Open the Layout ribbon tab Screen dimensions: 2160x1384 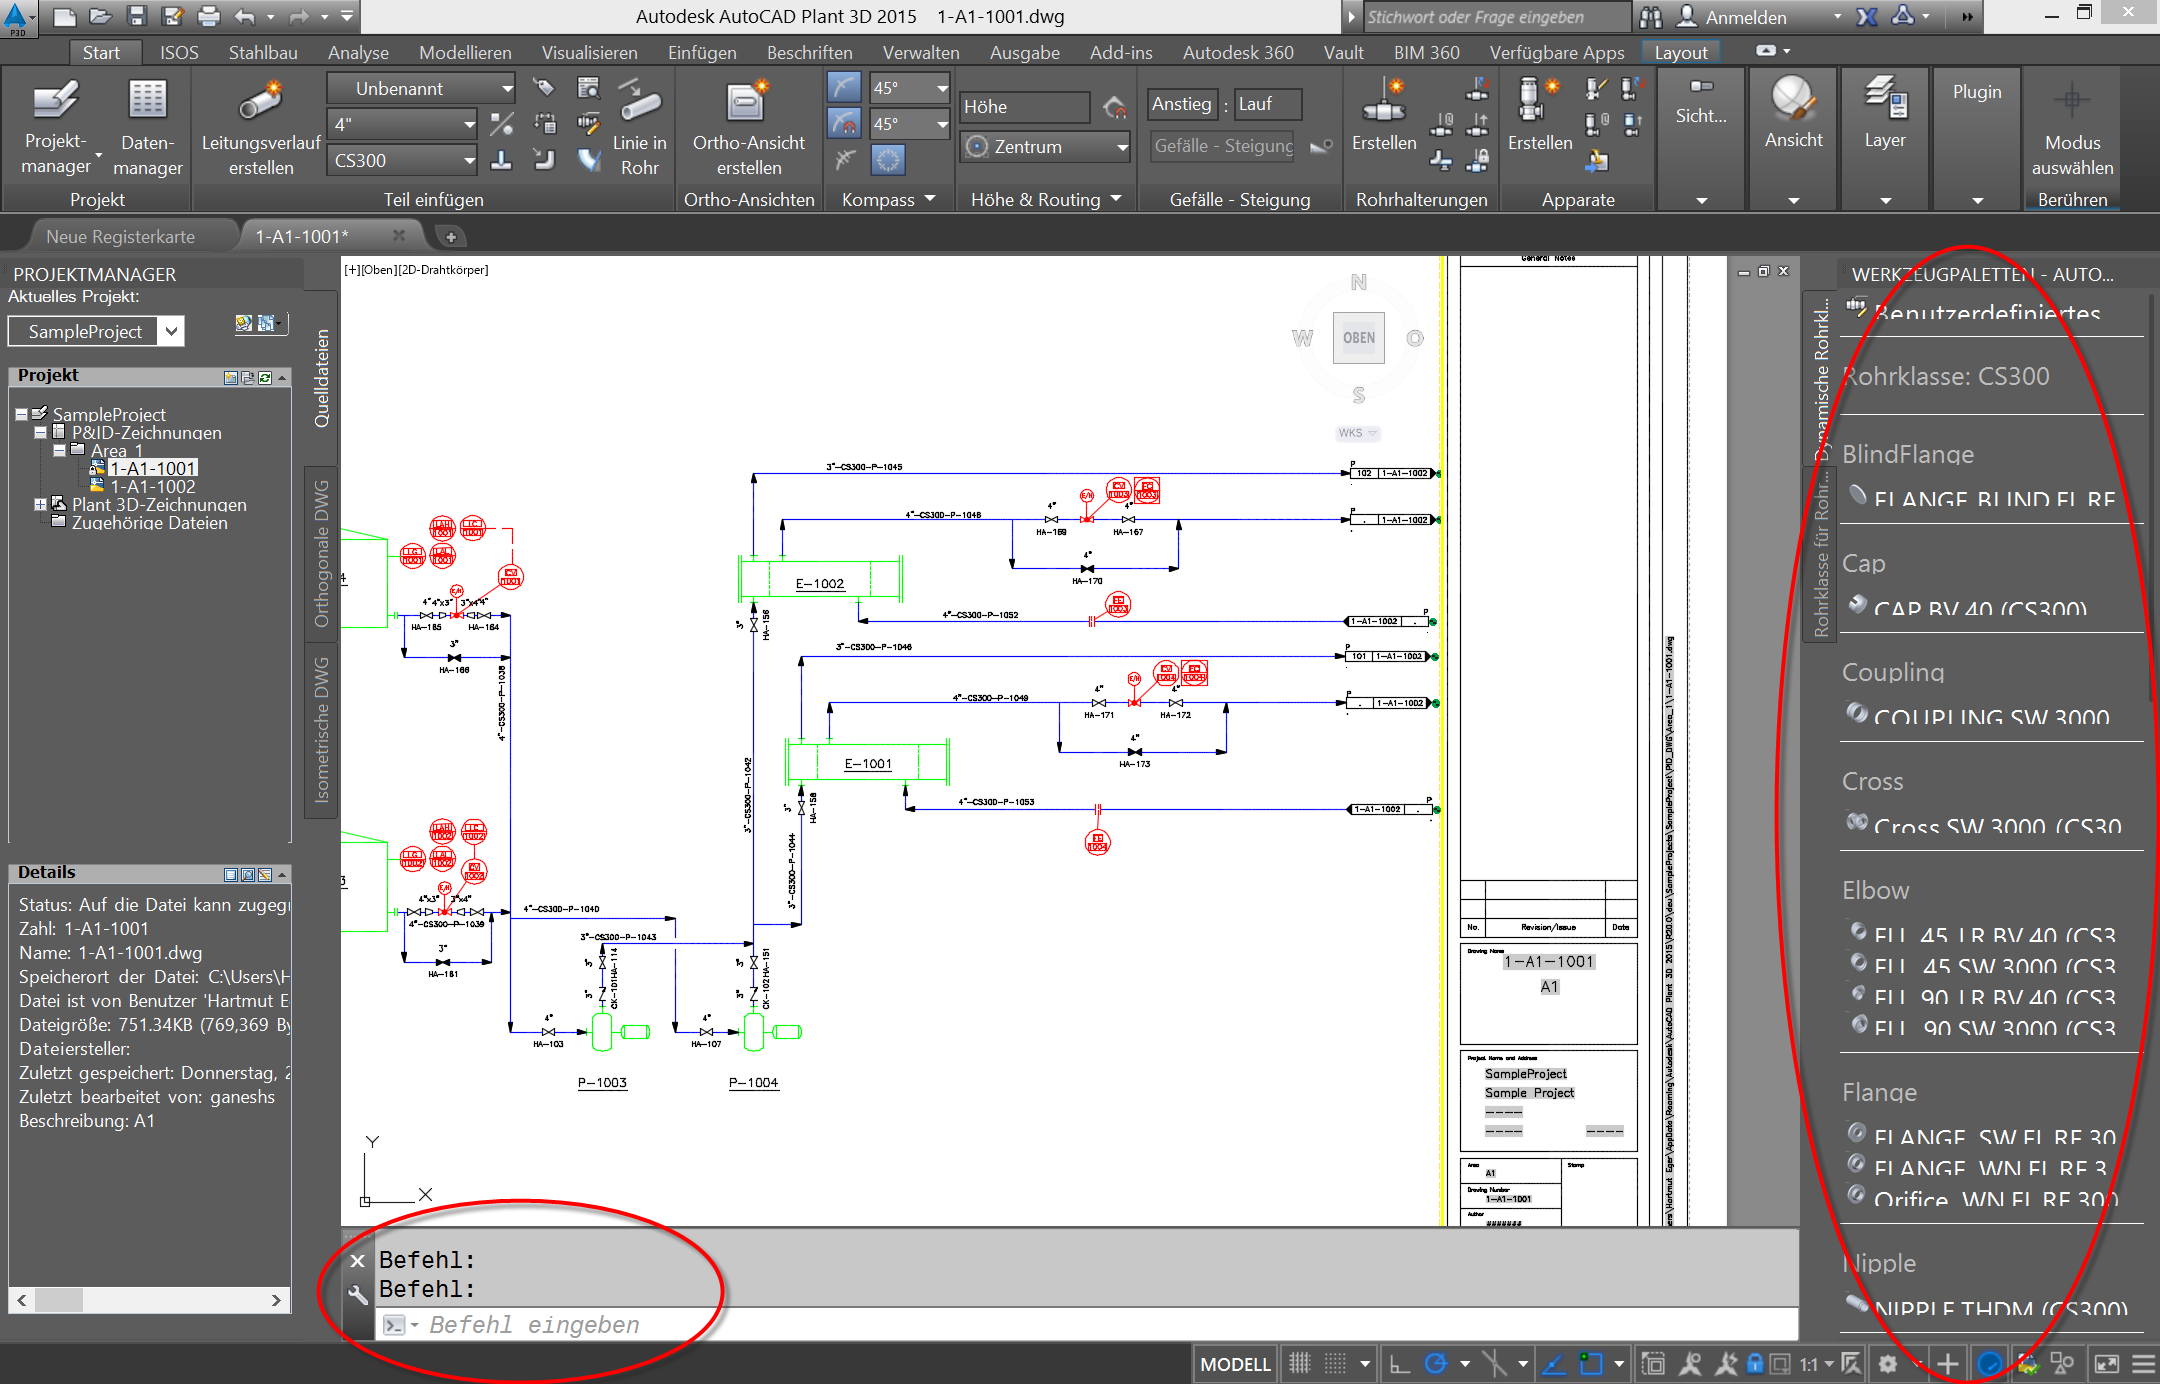1681,52
